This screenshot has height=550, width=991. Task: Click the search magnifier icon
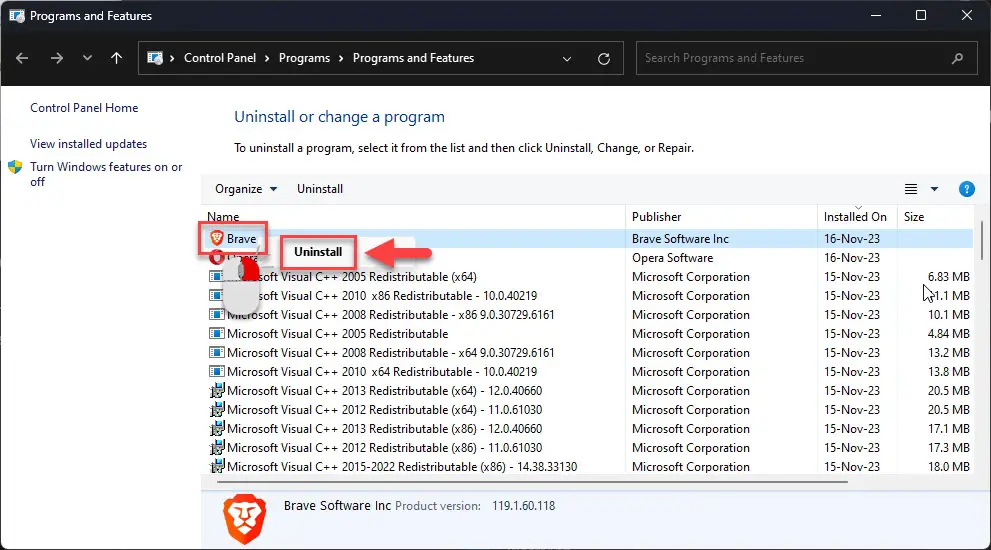pyautogui.click(x=958, y=58)
